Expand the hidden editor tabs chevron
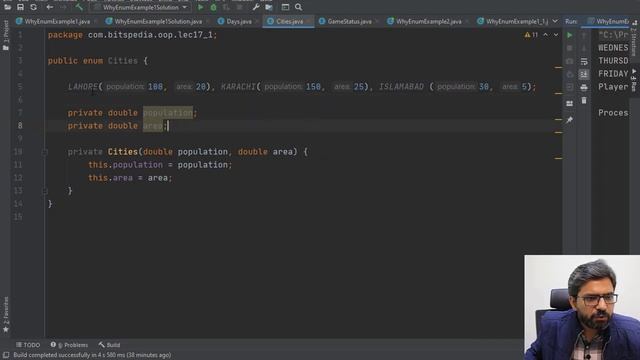640x360 pixels. point(555,21)
